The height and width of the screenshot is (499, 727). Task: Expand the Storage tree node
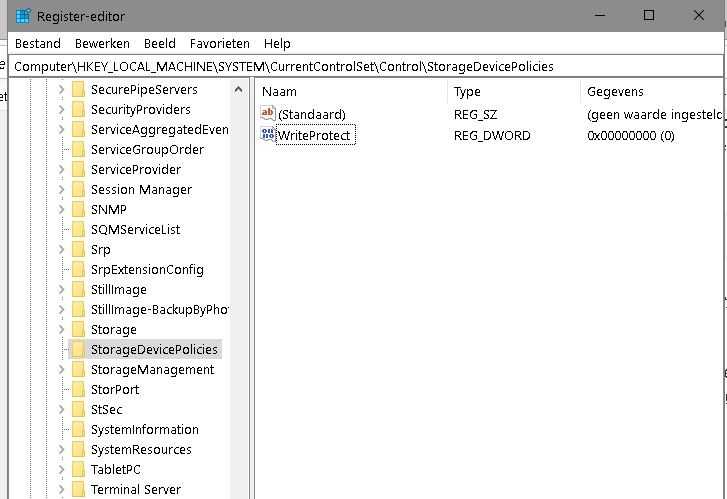click(x=61, y=330)
